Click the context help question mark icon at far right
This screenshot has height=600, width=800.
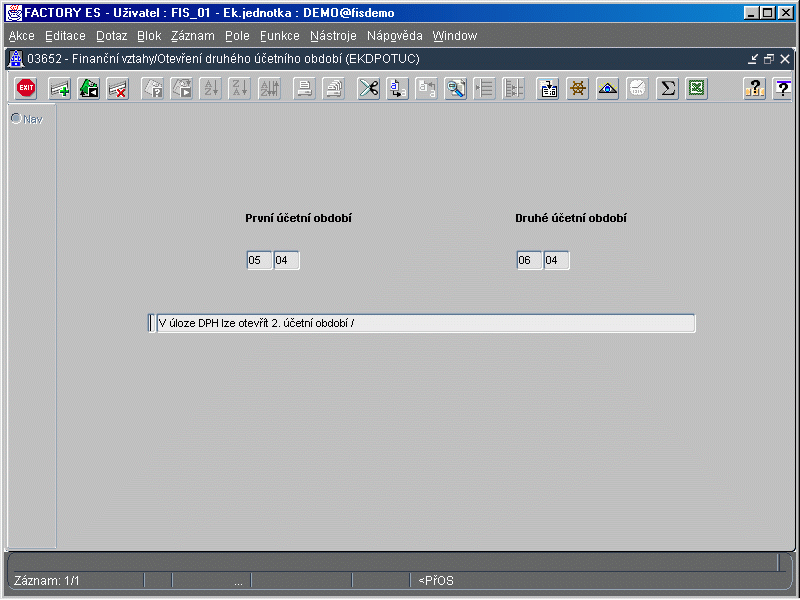pyautogui.click(x=782, y=88)
